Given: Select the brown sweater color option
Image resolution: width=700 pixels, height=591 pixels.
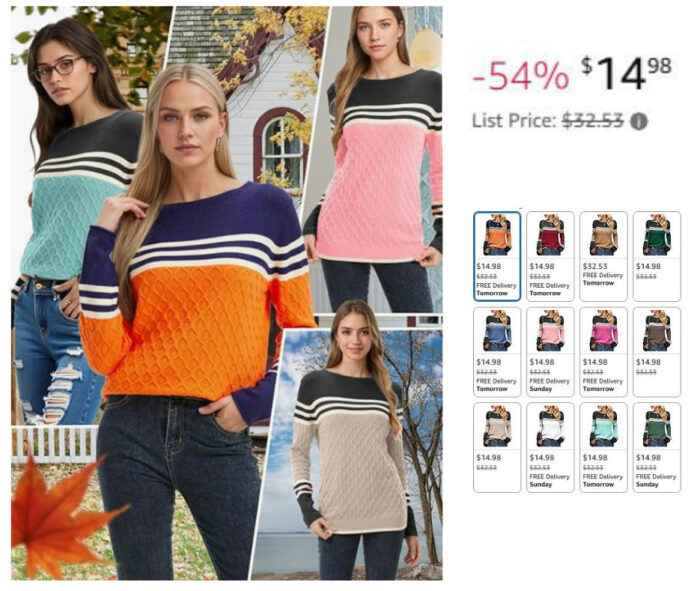Looking at the screenshot, I should pos(657,352).
